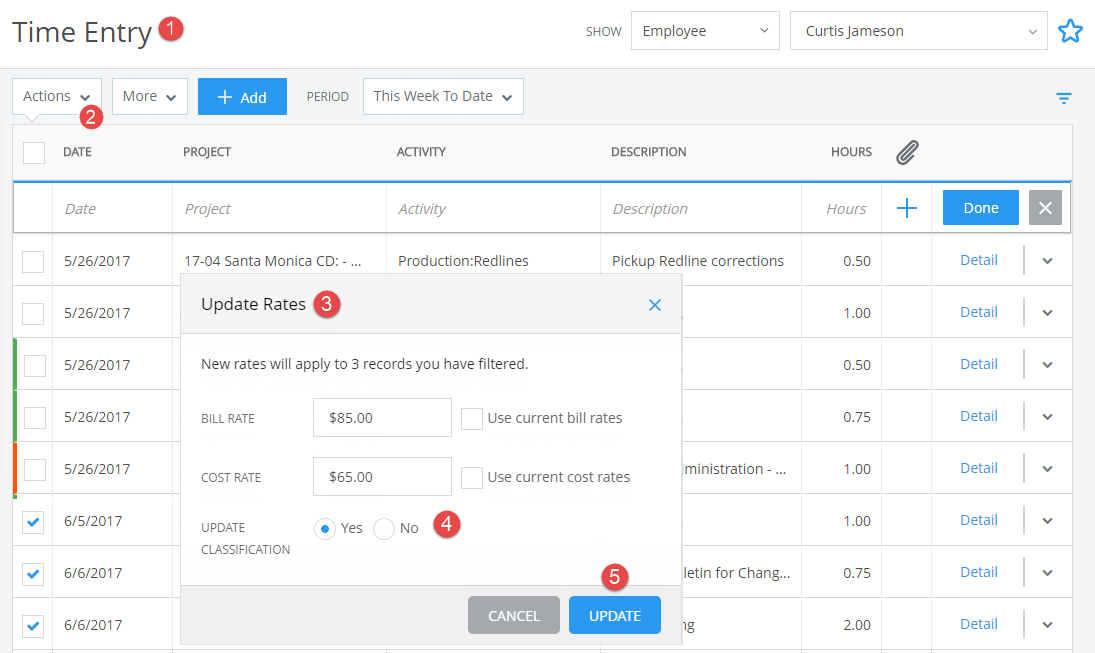Change the This Week To Date period
The width and height of the screenshot is (1095, 653).
[443, 96]
